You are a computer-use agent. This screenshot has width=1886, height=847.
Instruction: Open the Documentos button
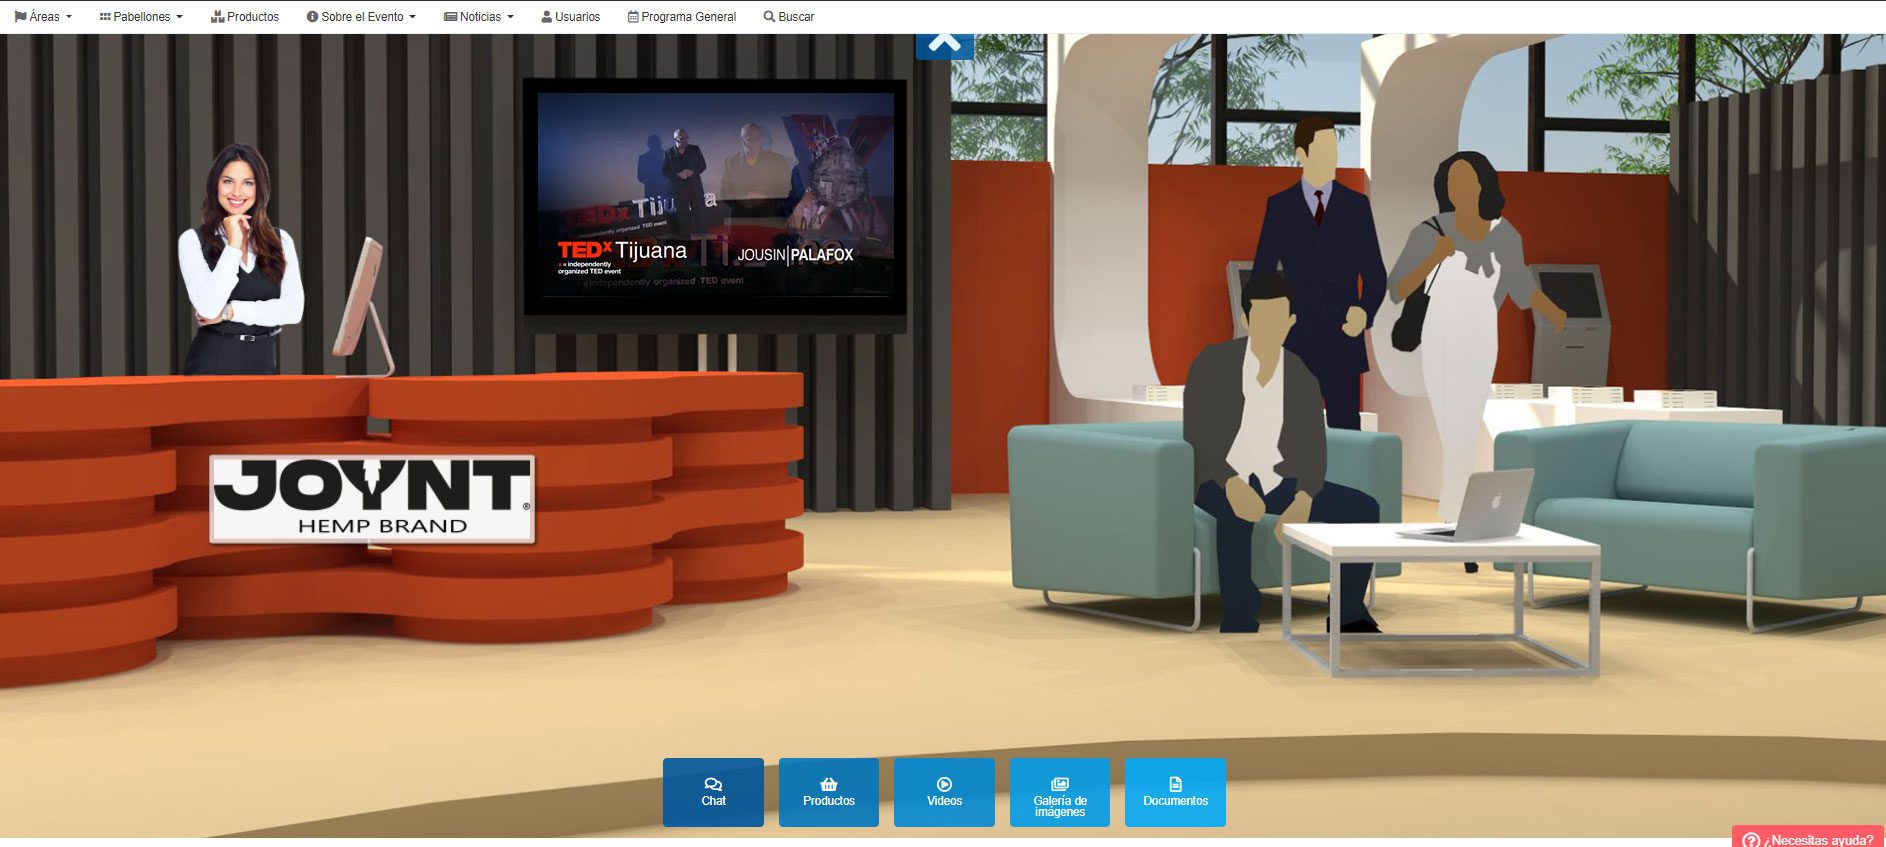(1175, 792)
